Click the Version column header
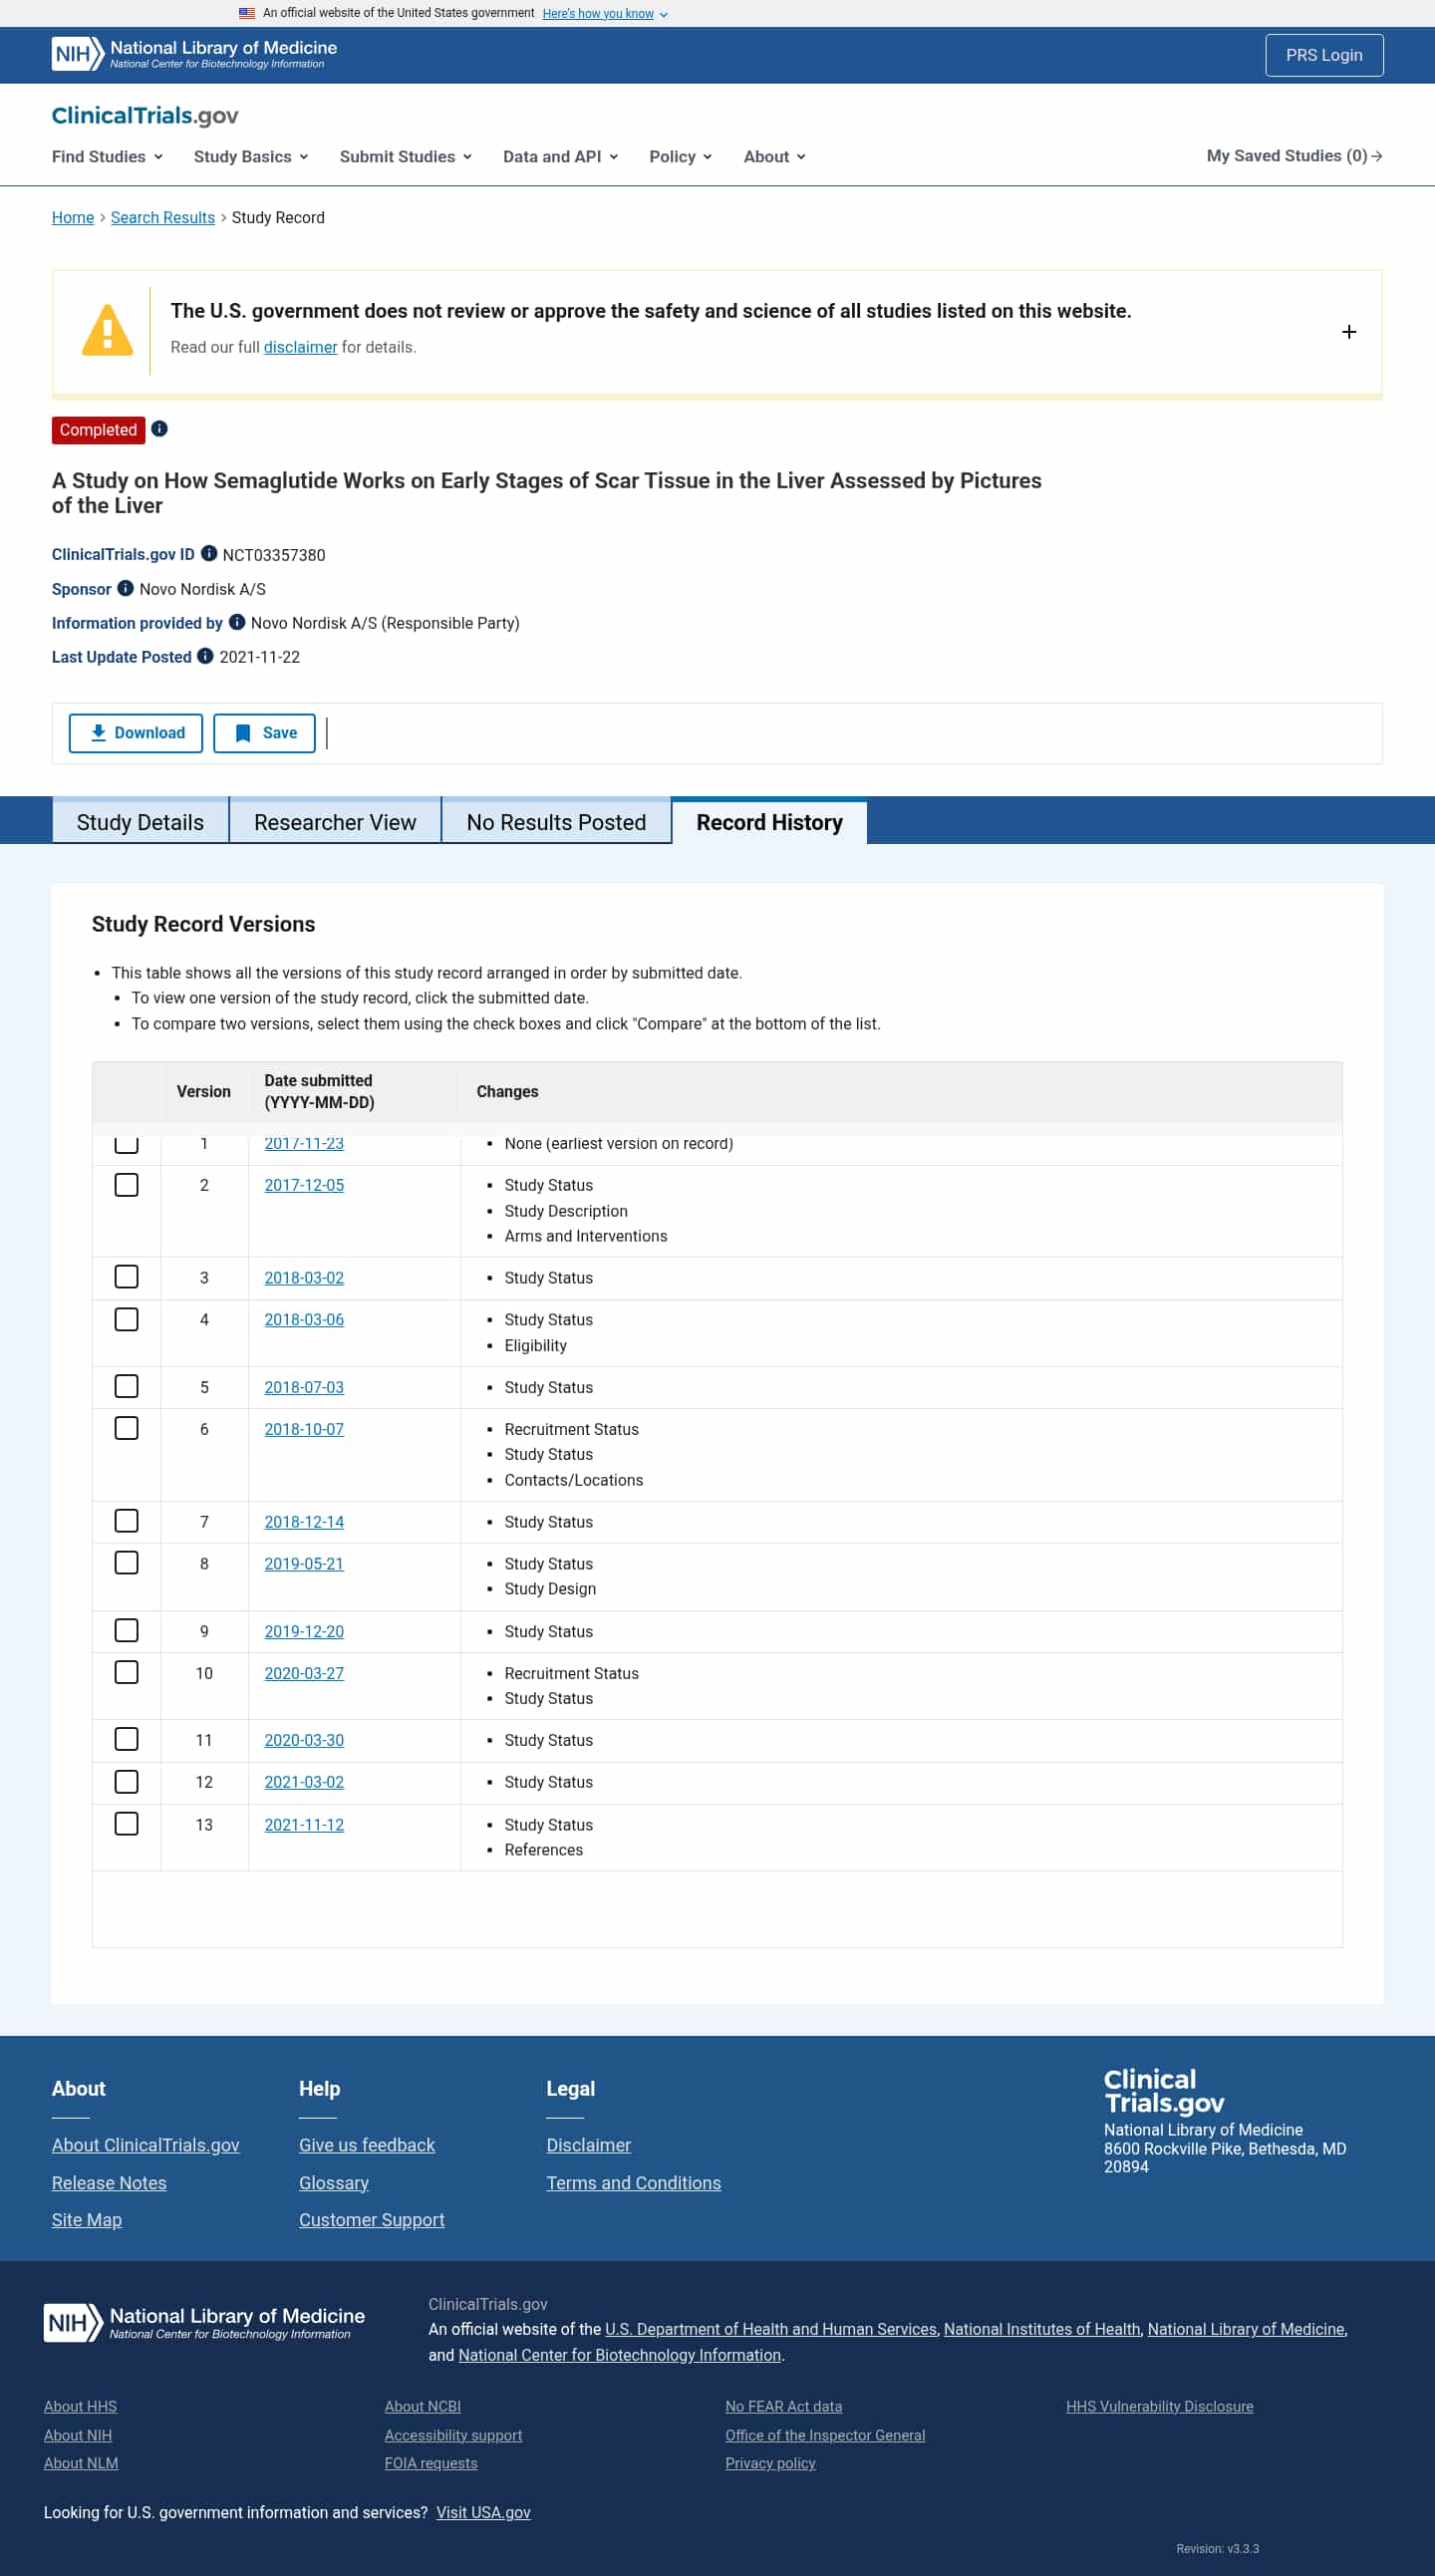This screenshot has height=2576, width=1435. pyautogui.click(x=204, y=1091)
